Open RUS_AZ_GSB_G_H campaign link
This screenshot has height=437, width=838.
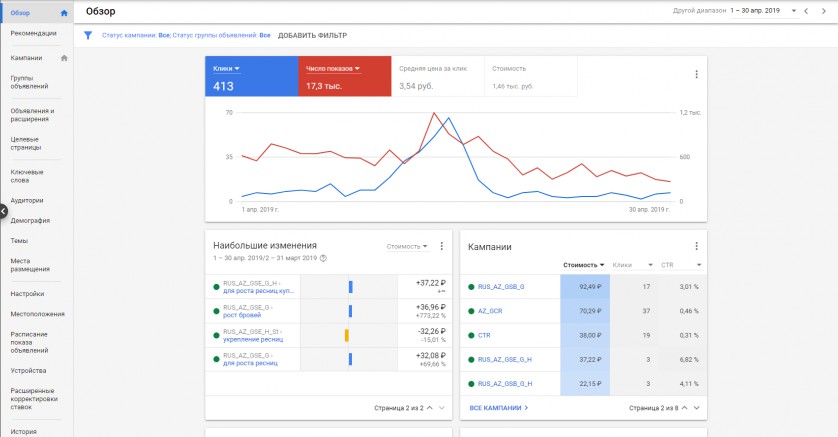click(x=505, y=384)
